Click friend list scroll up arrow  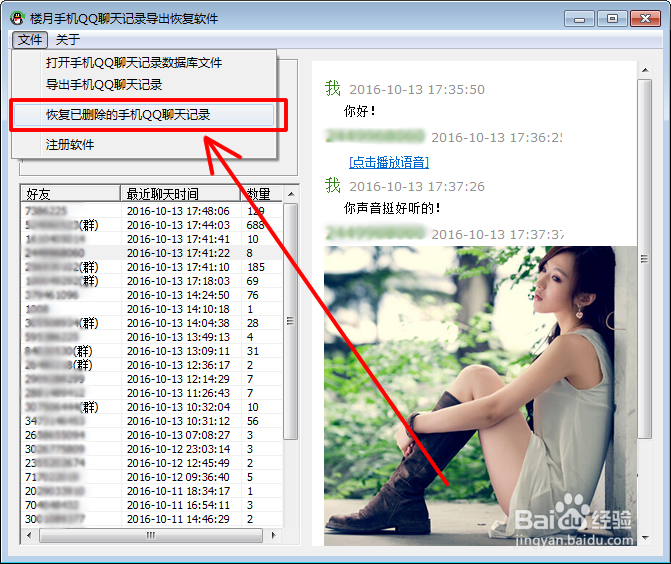click(291, 194)
